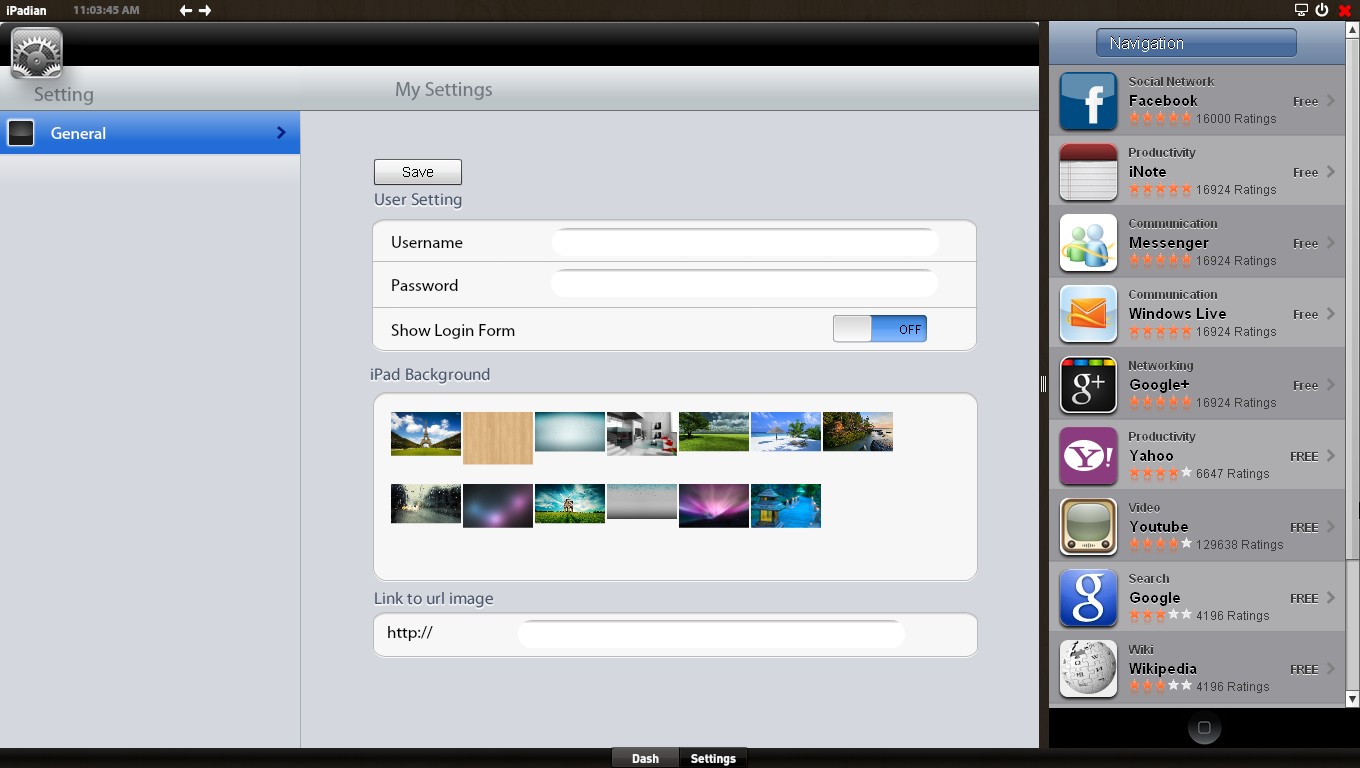The image size is (1360, 768).
Task: Open the iNote notepad icon
Action: coord(1088,172)
